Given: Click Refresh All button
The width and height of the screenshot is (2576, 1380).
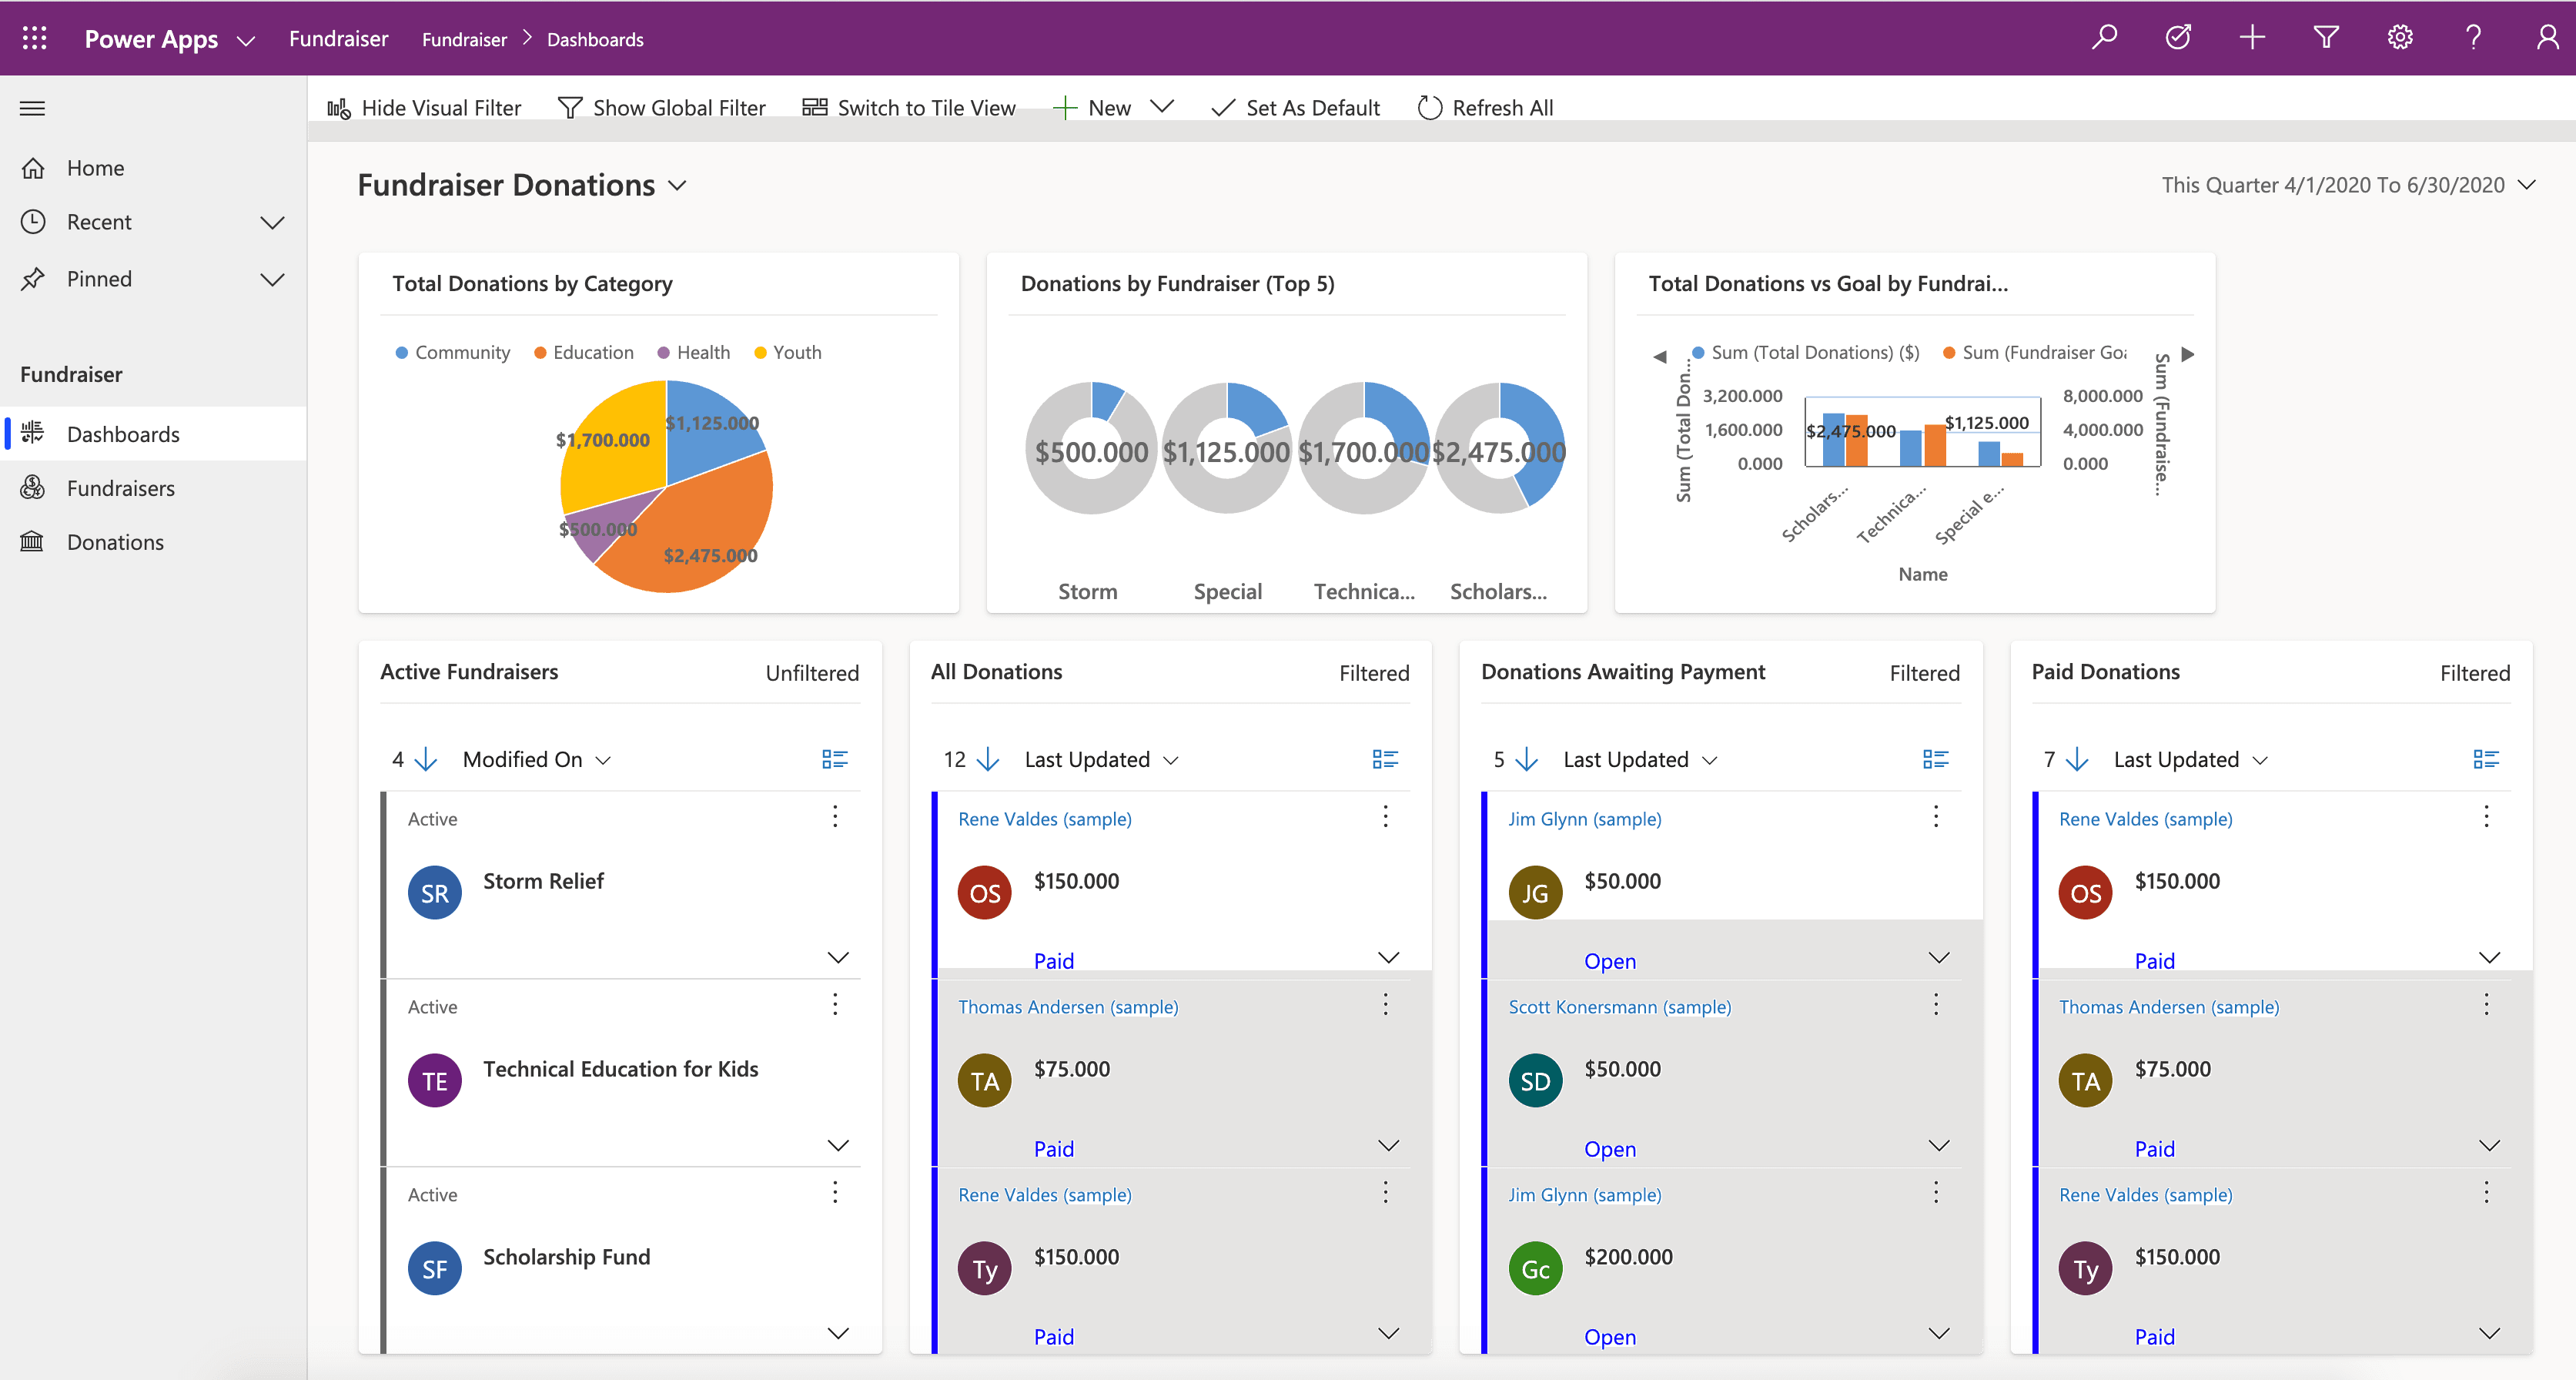Looking at the screenshot, I should coord(1486,108).
